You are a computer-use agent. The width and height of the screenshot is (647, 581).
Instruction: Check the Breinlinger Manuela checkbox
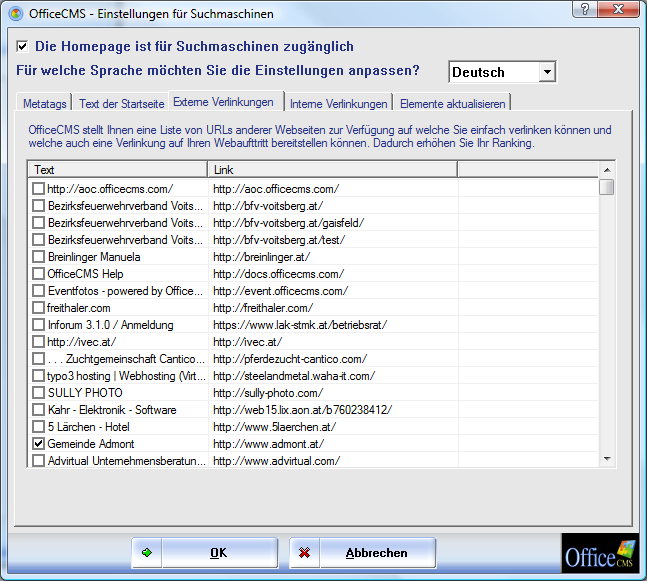[38, 257]
